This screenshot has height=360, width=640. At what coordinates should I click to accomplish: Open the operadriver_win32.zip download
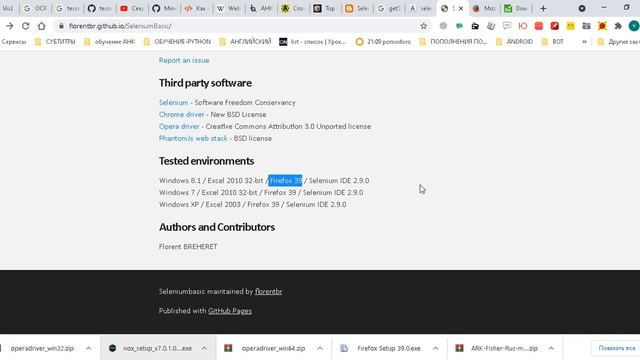(x=42, y=348)
